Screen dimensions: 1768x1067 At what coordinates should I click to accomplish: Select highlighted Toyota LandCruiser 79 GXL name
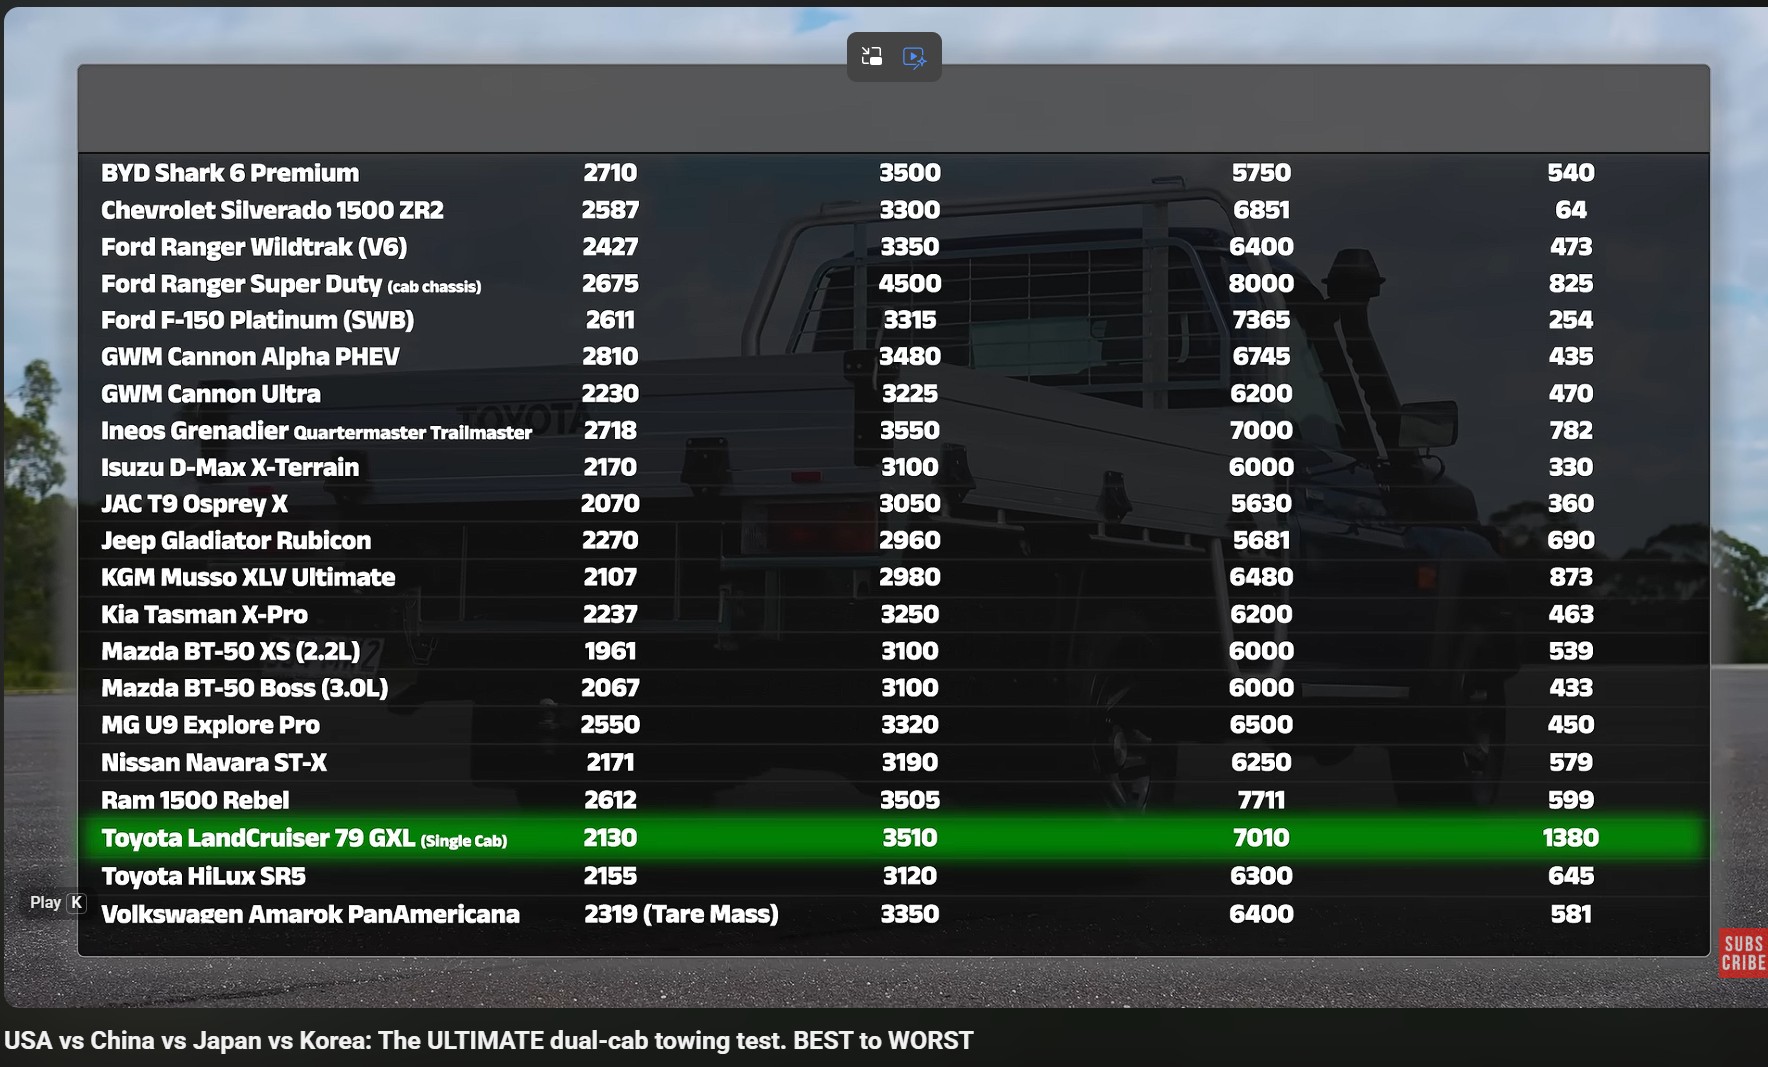[304, 838]
